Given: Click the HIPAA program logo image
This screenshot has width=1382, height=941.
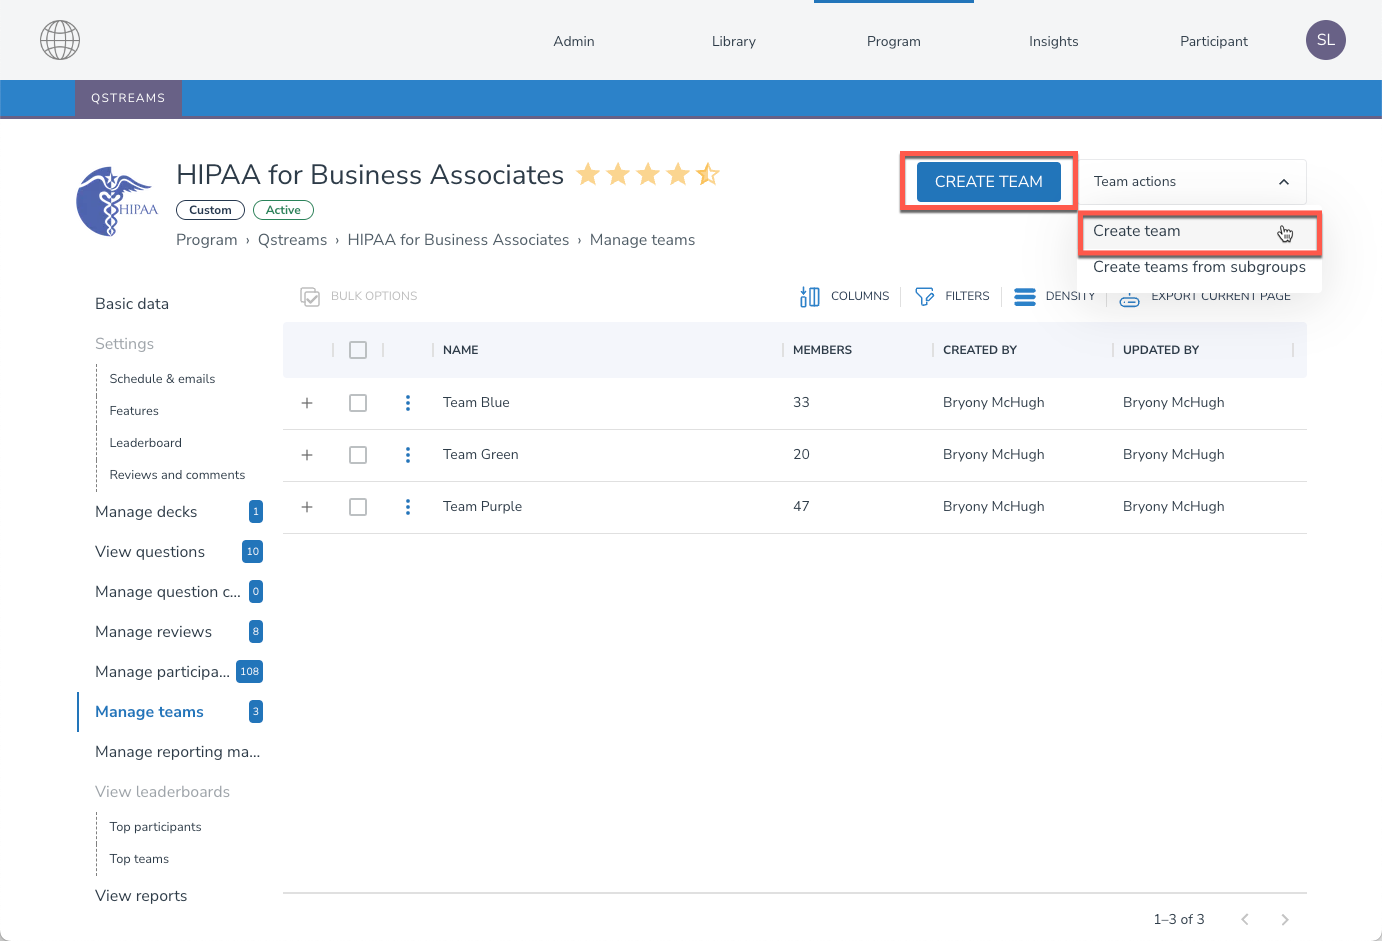Looking at the screenshot, I should point(117,201).
